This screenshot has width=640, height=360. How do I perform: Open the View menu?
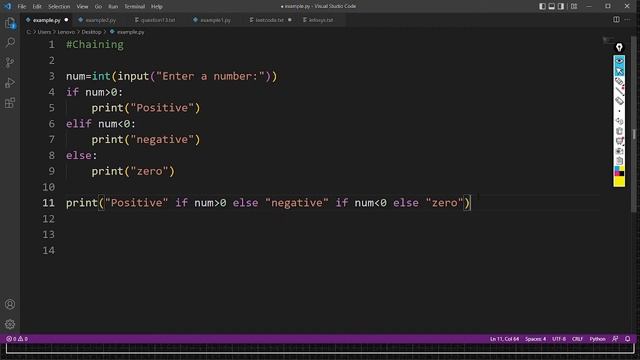pos(82,7)
